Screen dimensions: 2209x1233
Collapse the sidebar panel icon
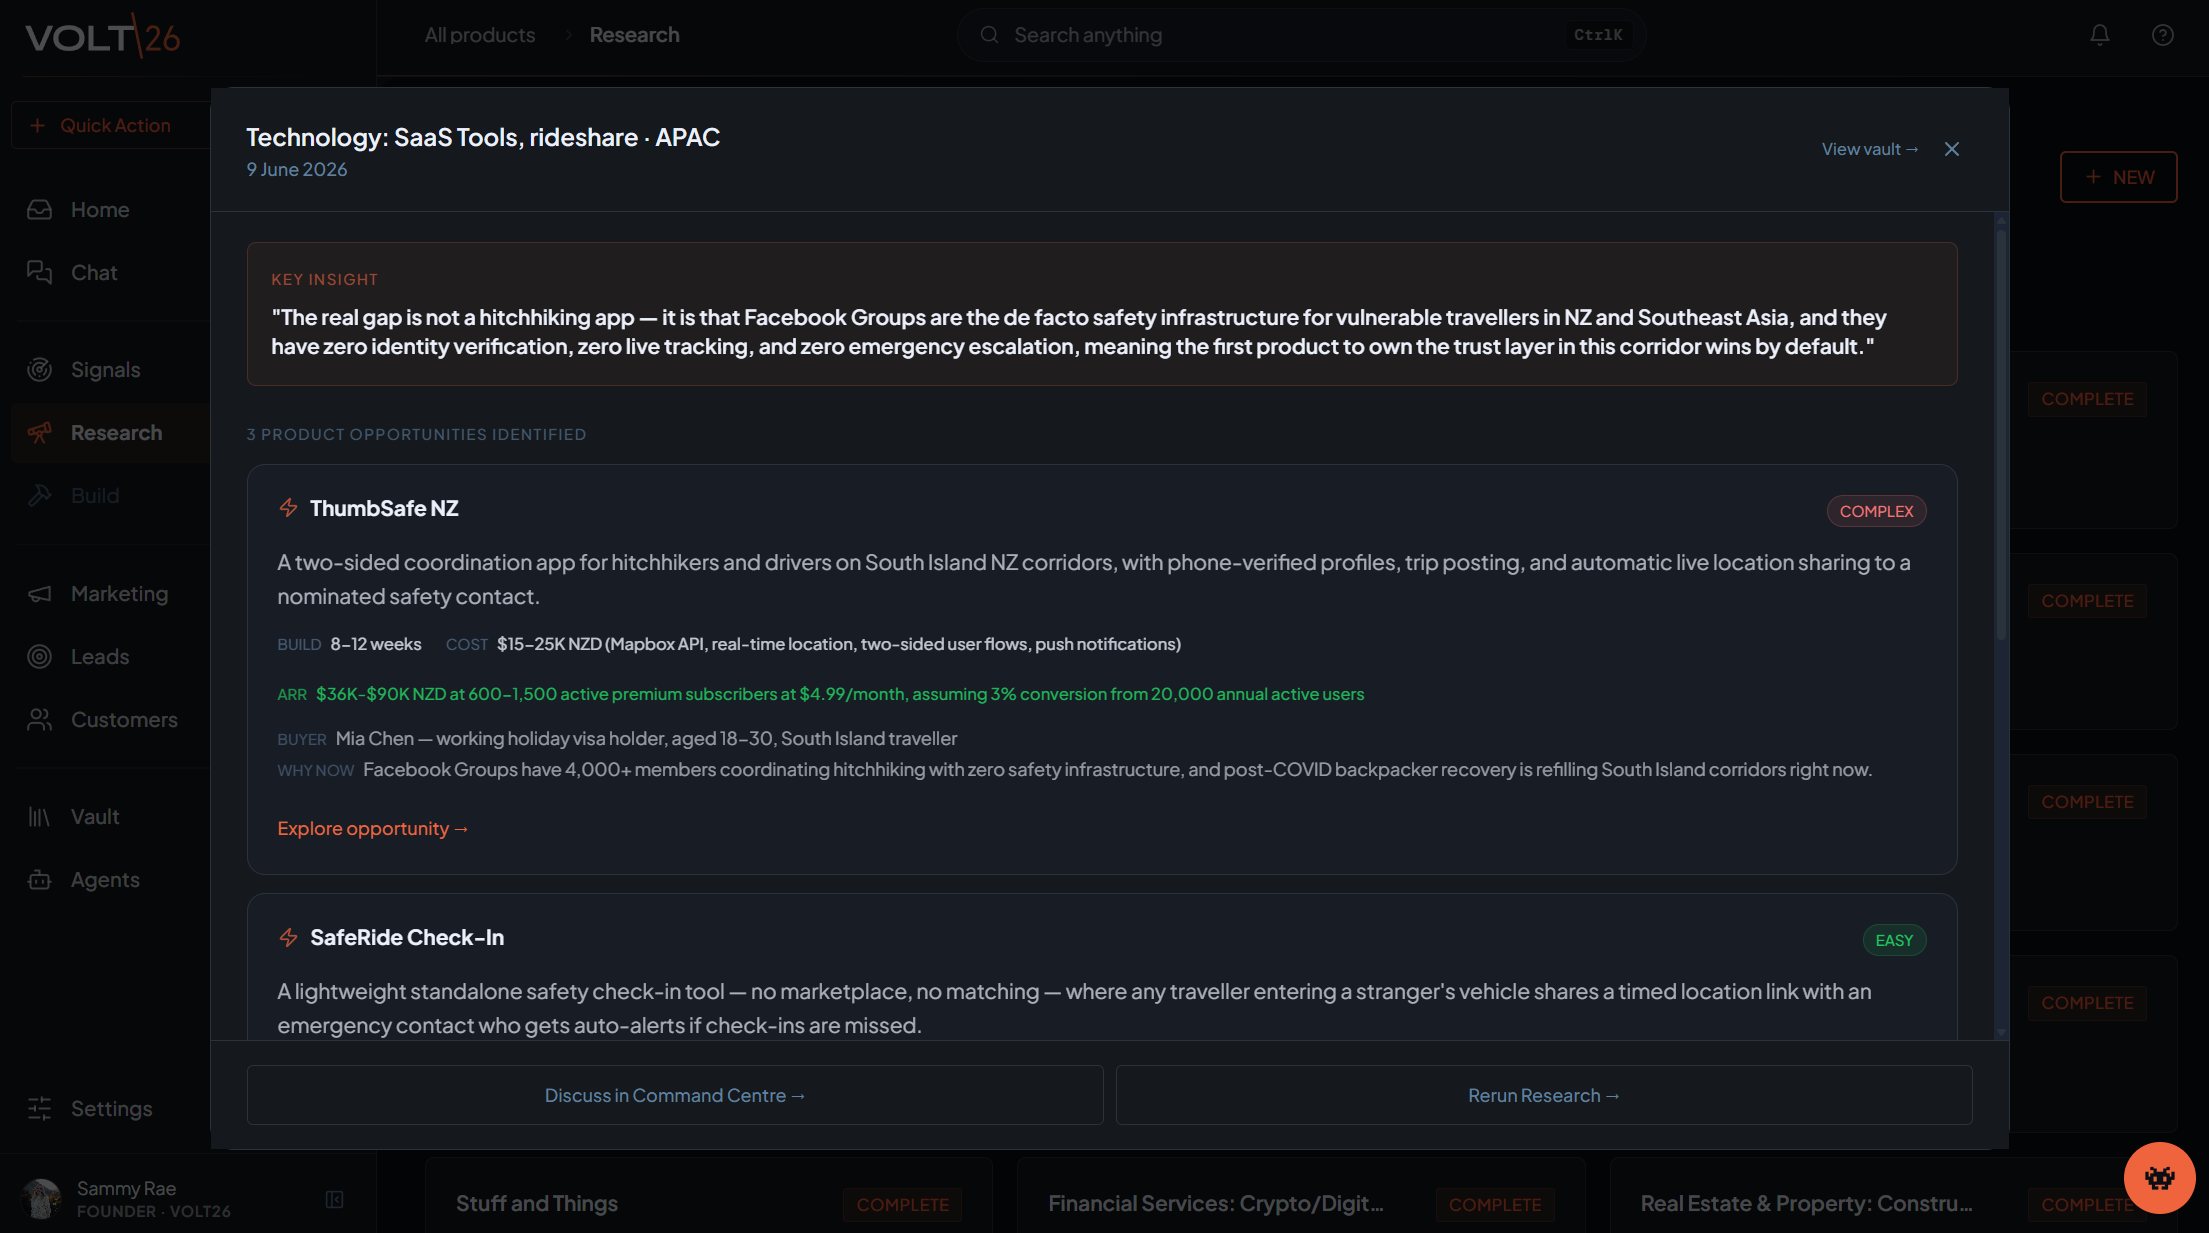point(335,1199)
